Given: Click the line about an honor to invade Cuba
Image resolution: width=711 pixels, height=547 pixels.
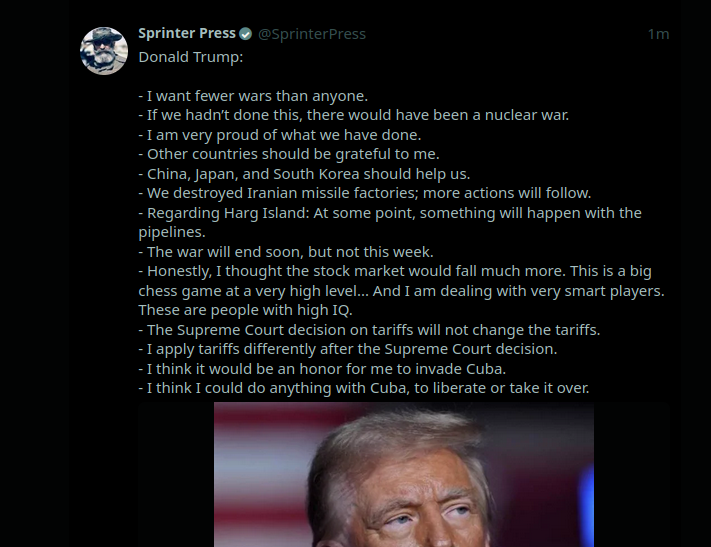Looking at the screenshot, I should point(322,369).
